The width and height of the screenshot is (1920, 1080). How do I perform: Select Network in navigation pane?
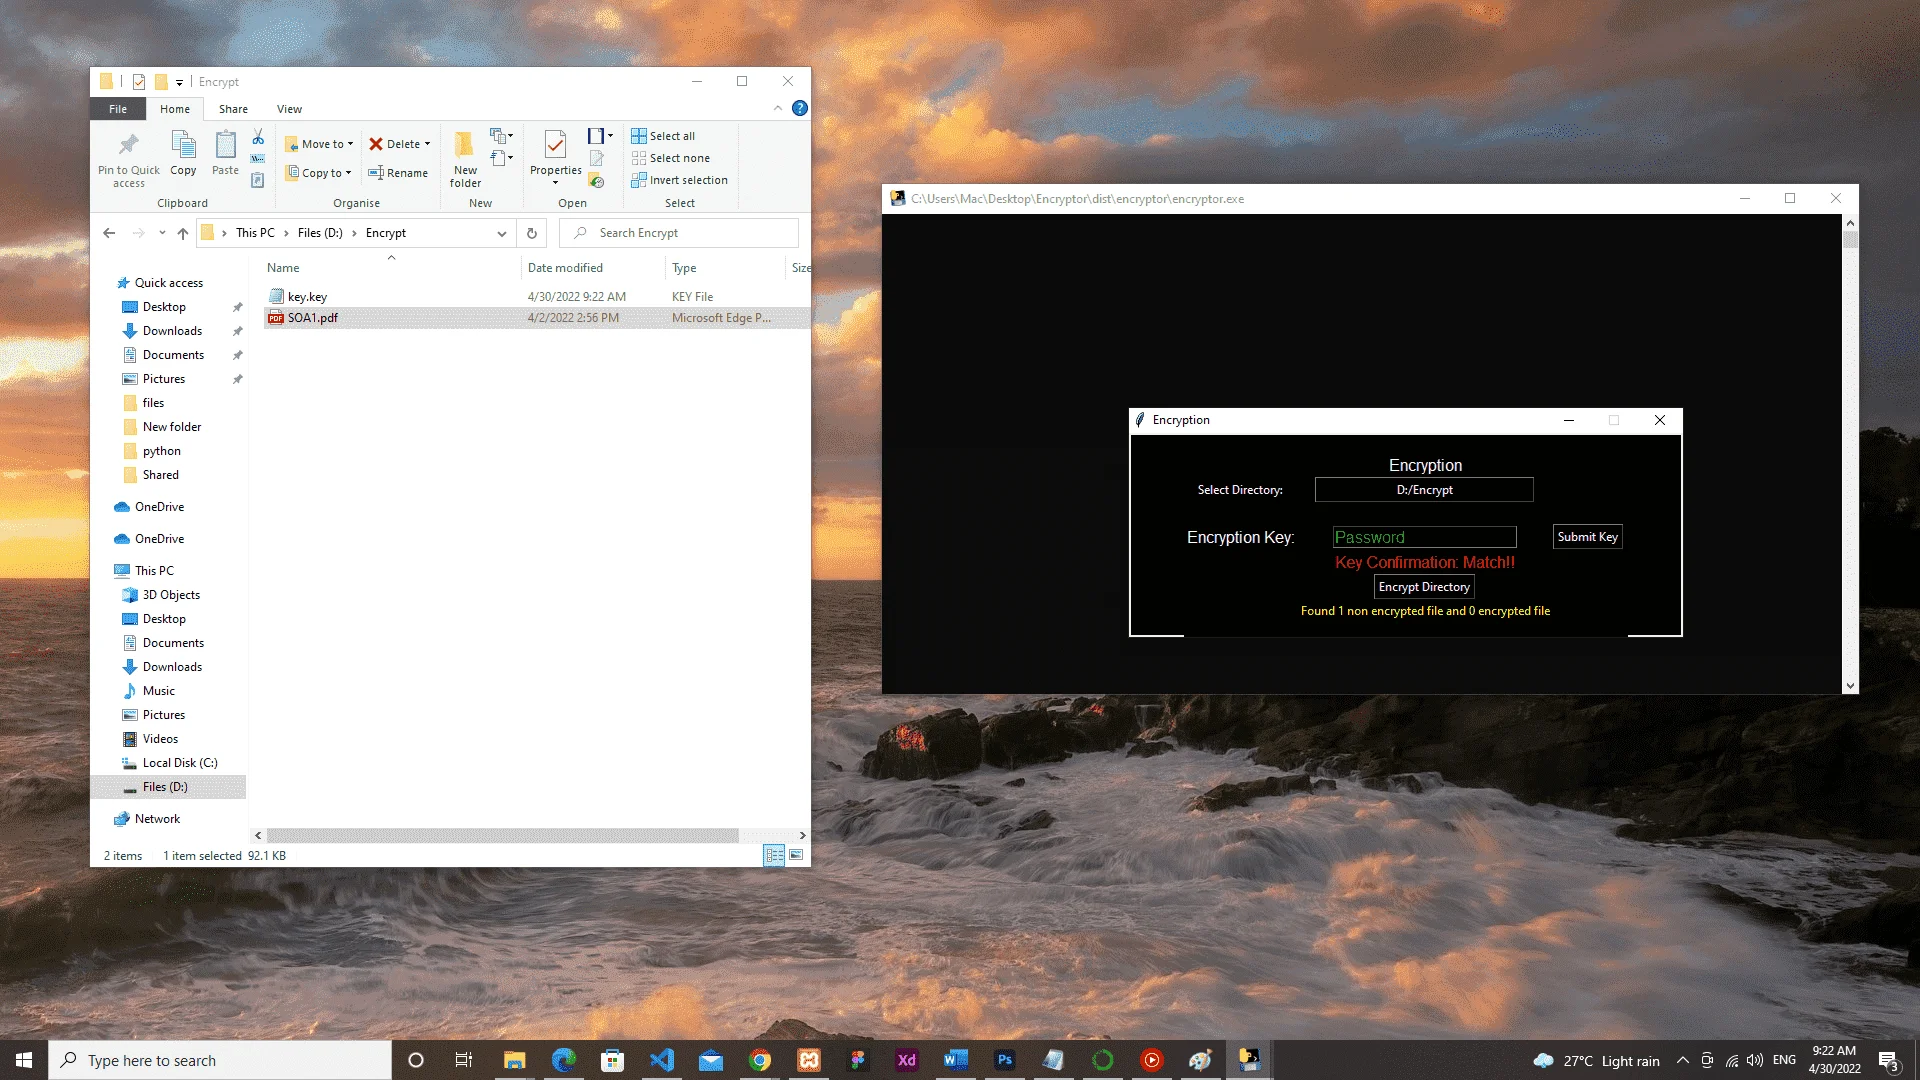pyautogui.click(x=158, y=819)
